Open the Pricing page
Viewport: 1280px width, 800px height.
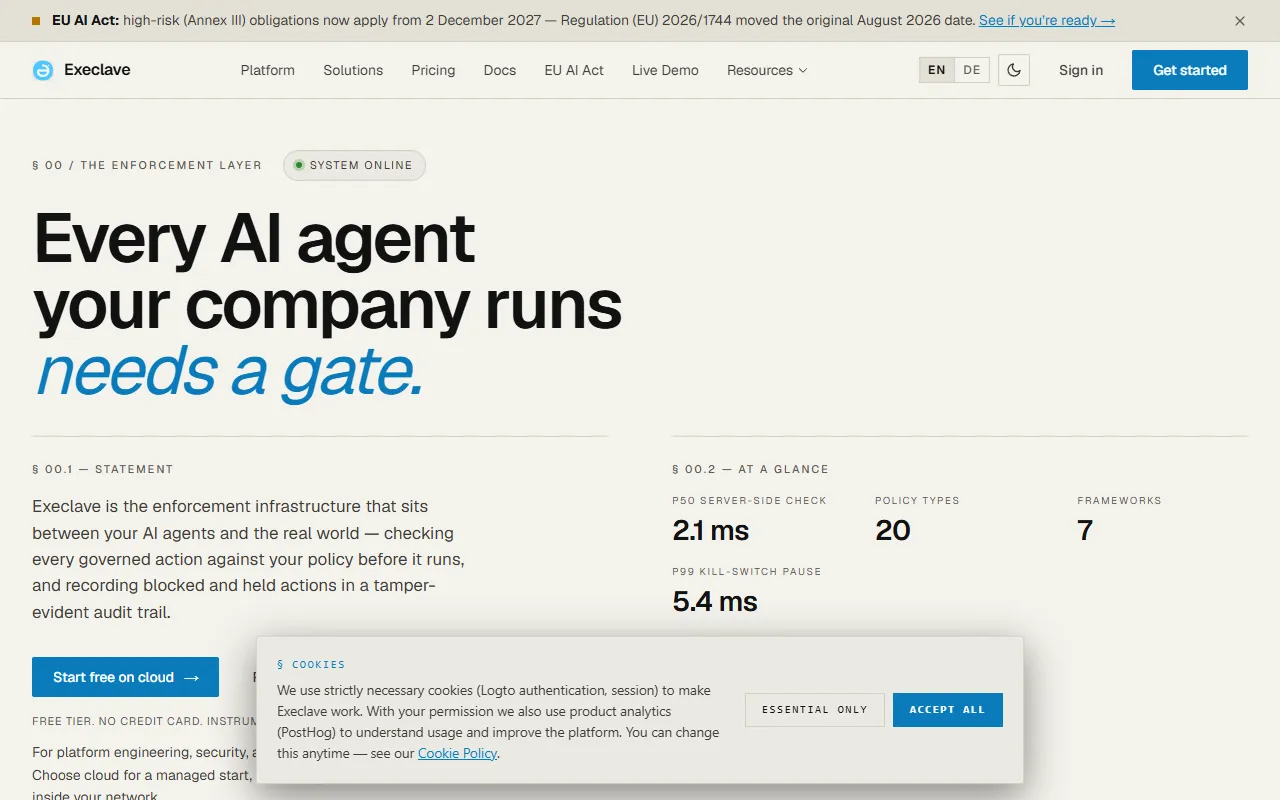[433, 70]
